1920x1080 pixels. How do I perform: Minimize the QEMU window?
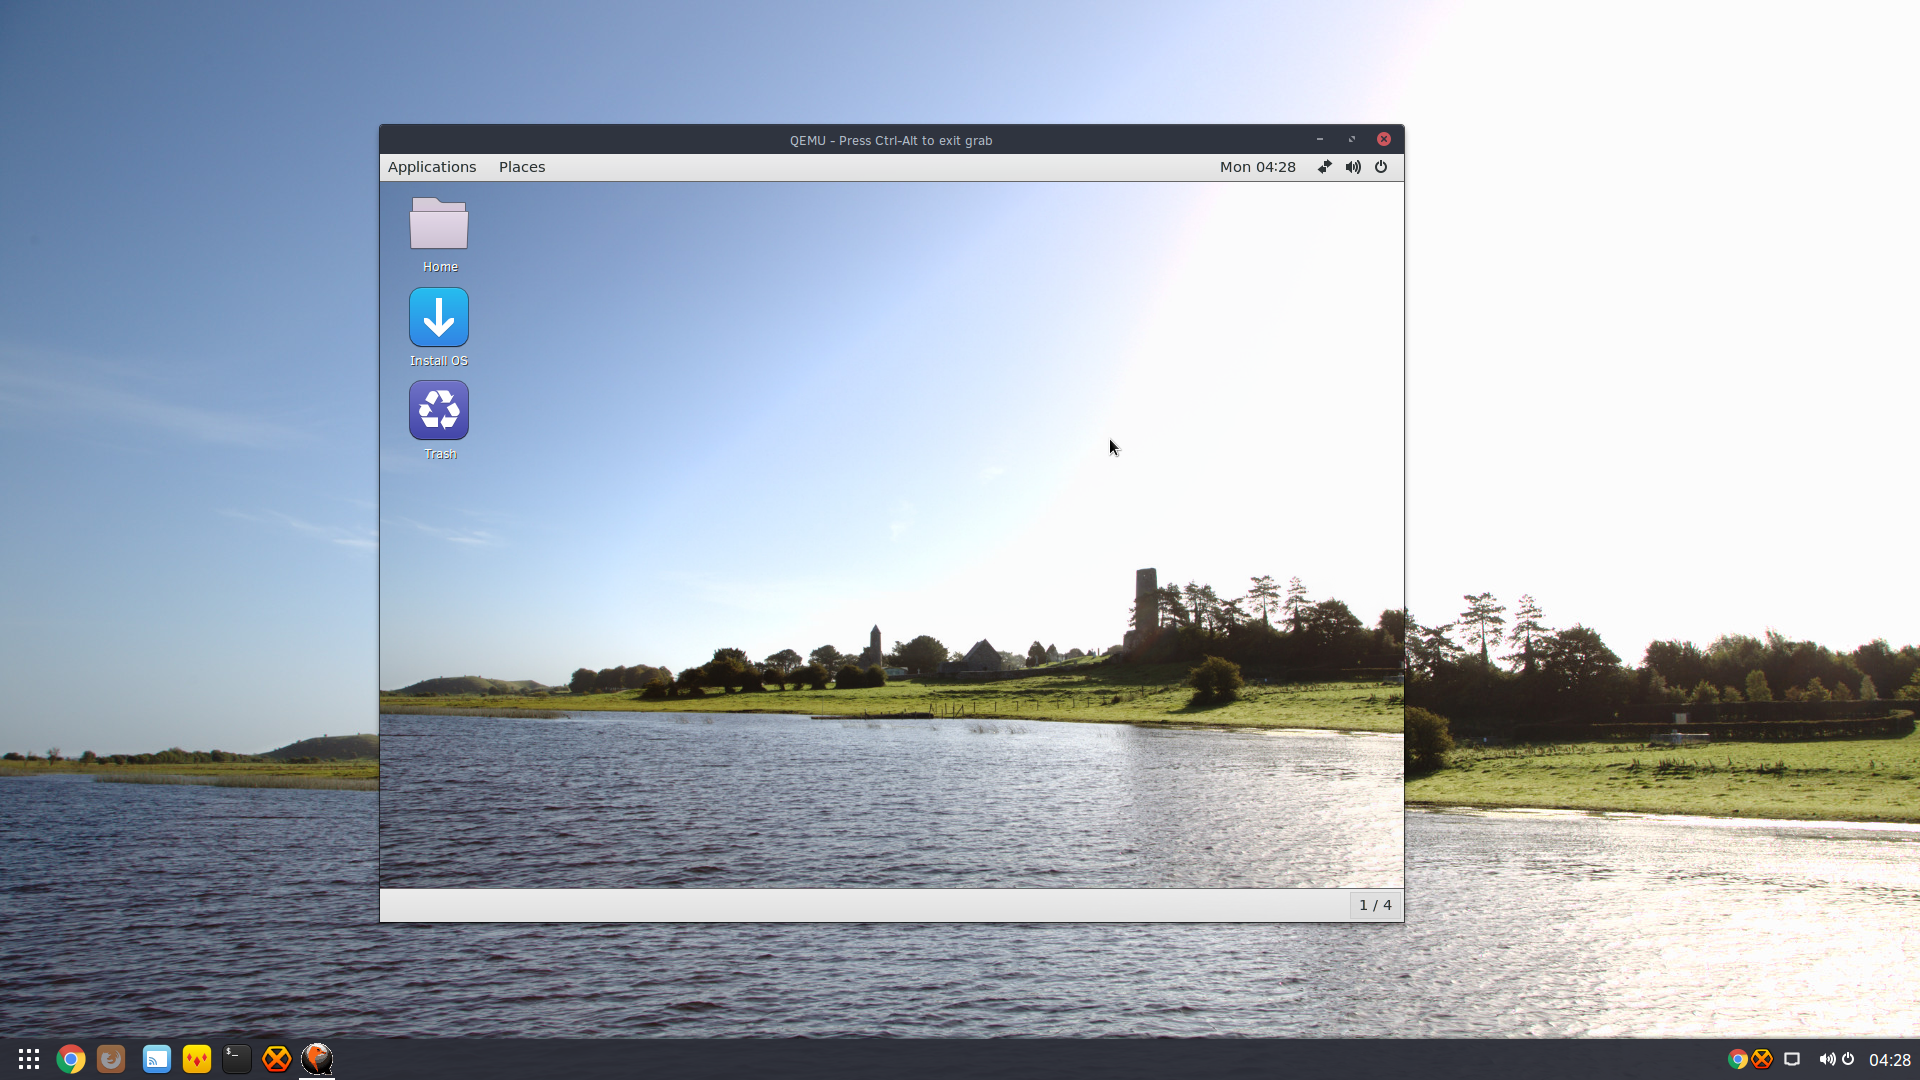[x=1320, y=140]
